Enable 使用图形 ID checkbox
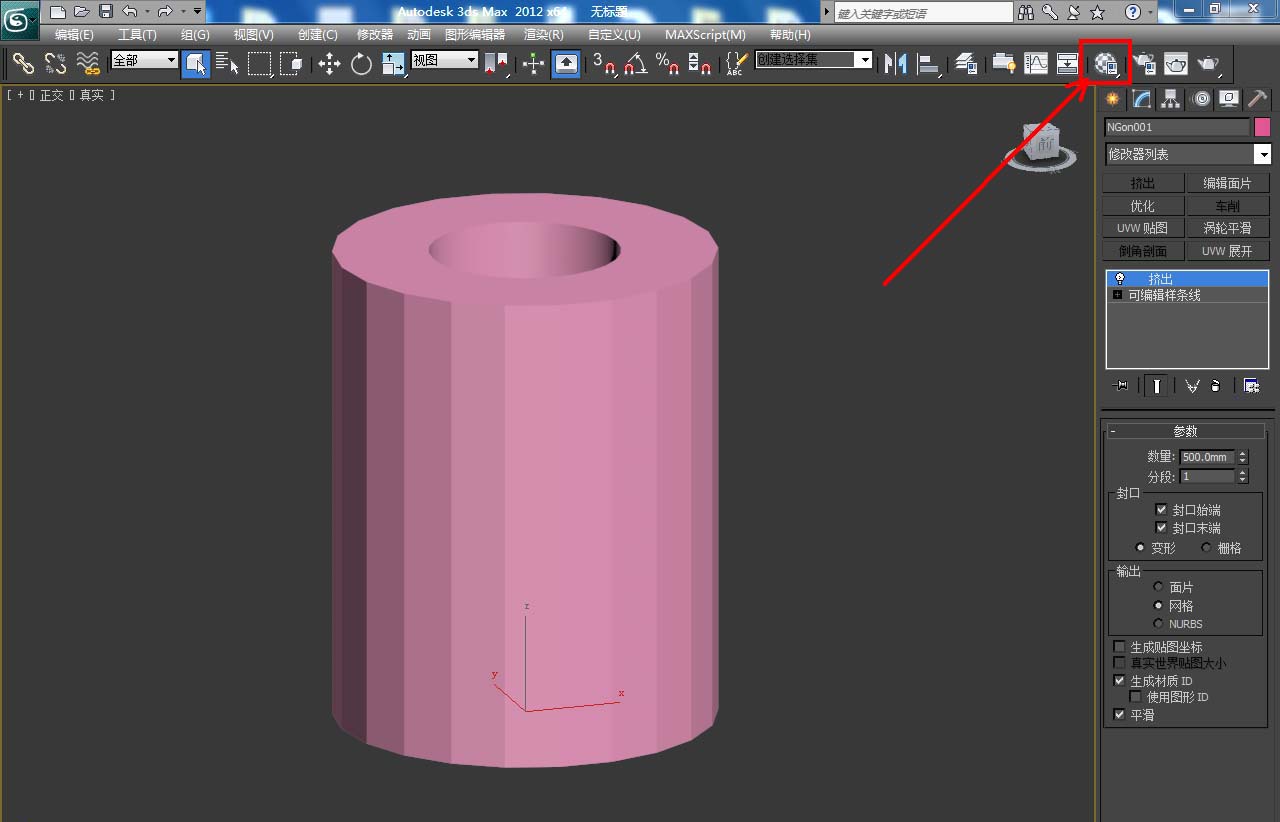Screen dimensions: 1280x822 (1136, 697)
